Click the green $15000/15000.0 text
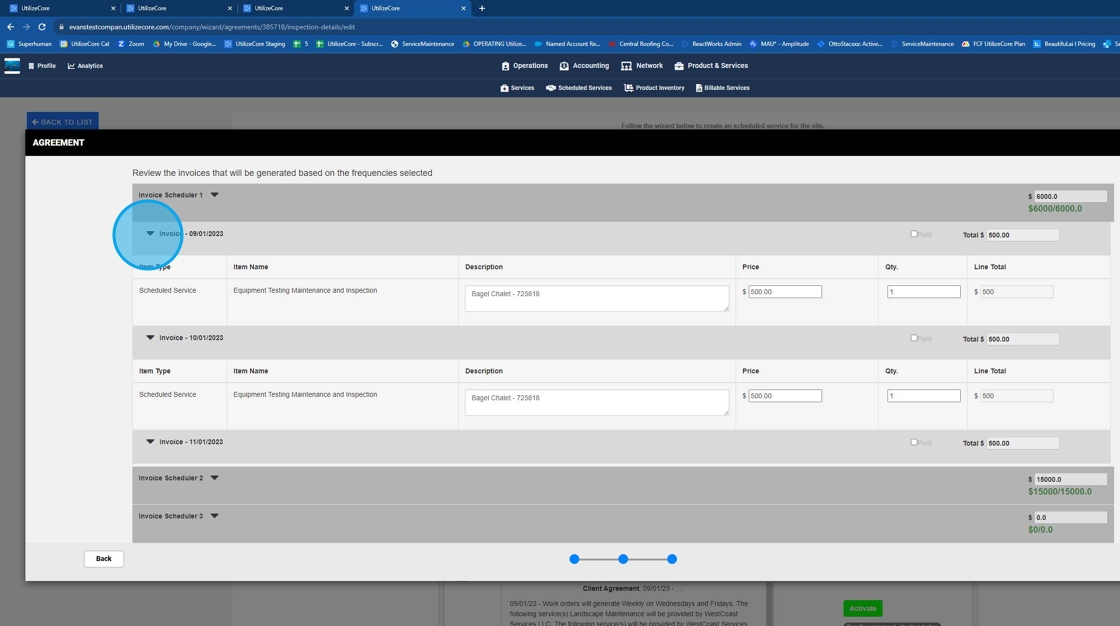This screenshot has width=1120, height=626. [x=1060, y=492]
